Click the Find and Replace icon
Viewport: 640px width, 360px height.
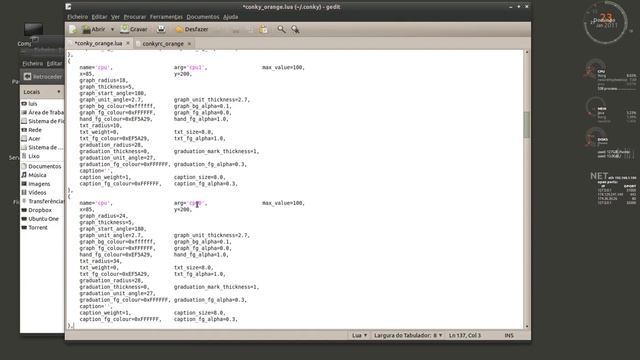point(295,29)
